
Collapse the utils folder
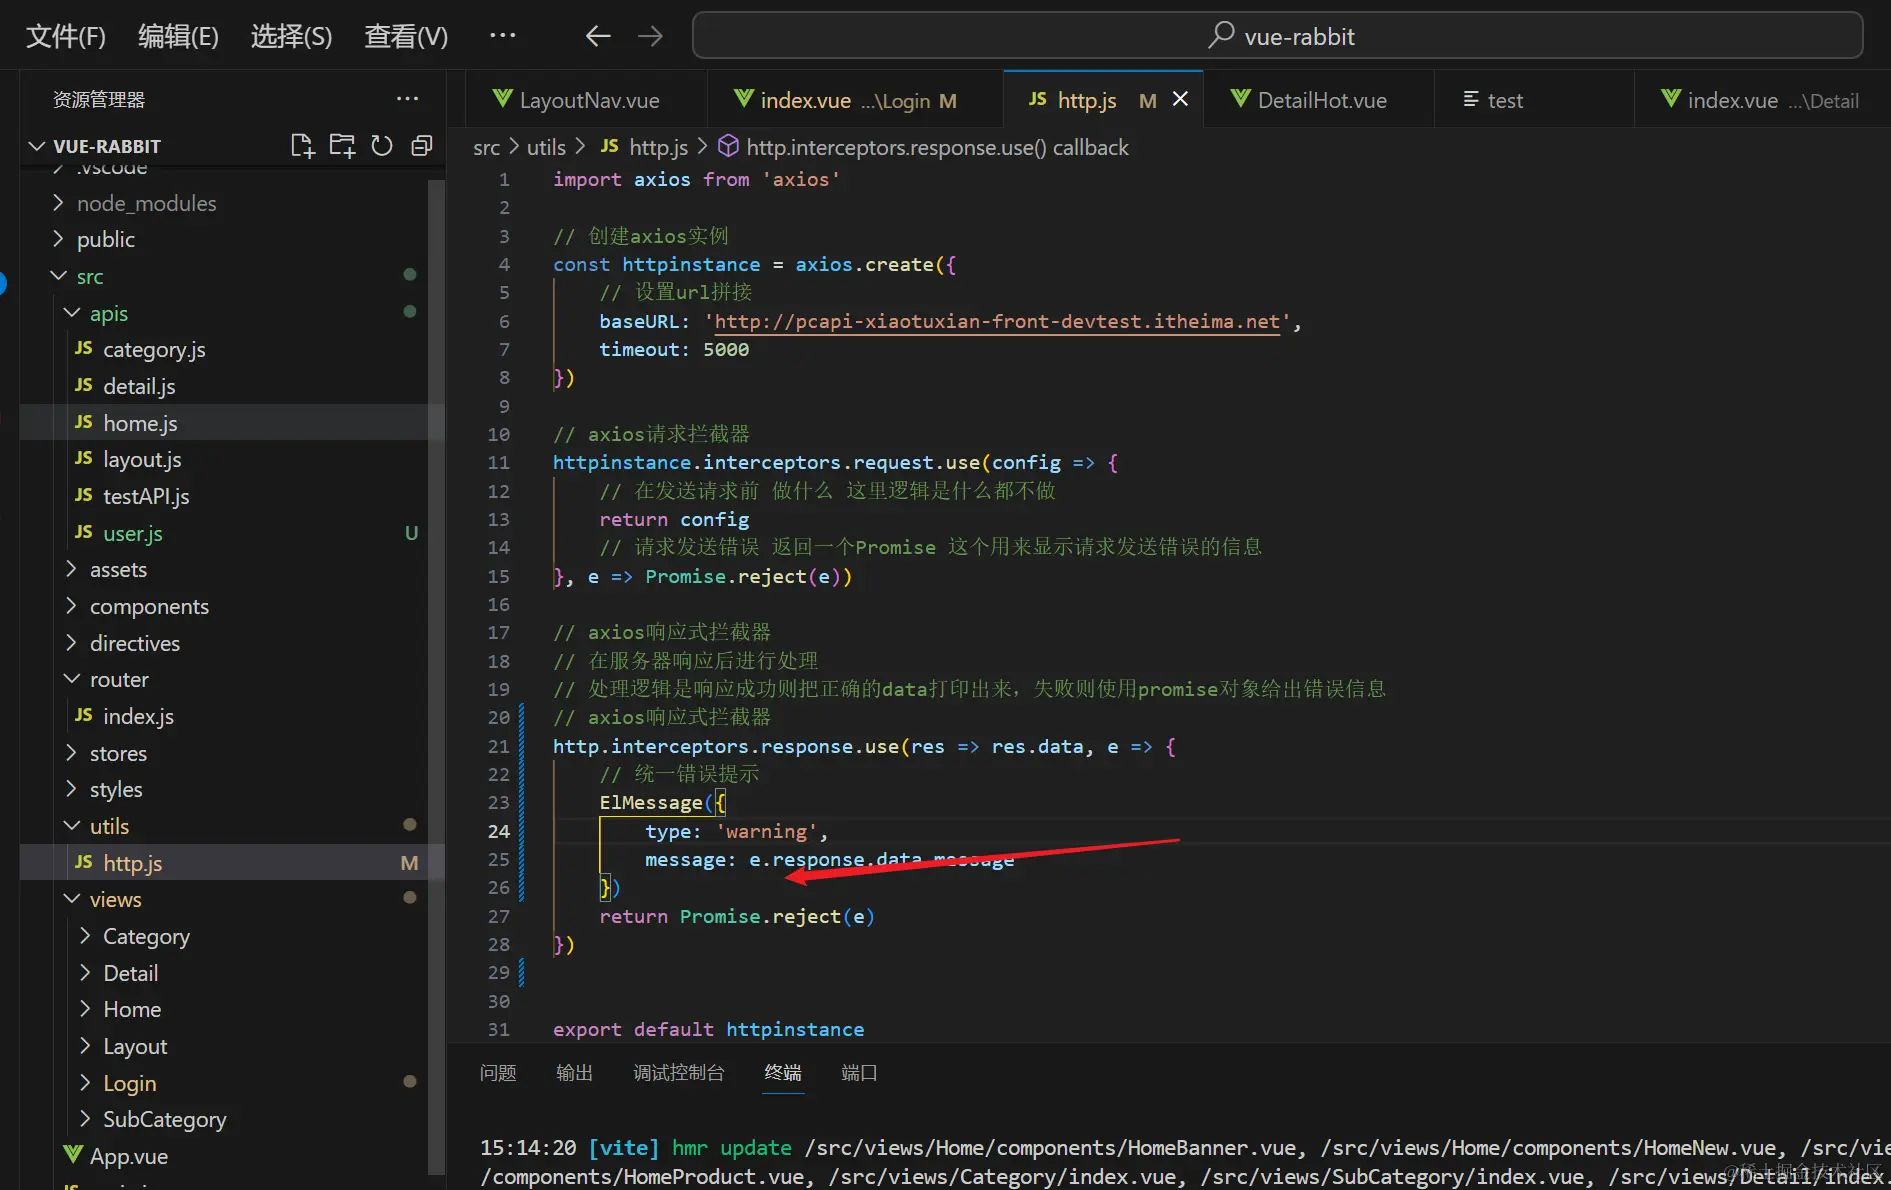(x=109, y=826)
